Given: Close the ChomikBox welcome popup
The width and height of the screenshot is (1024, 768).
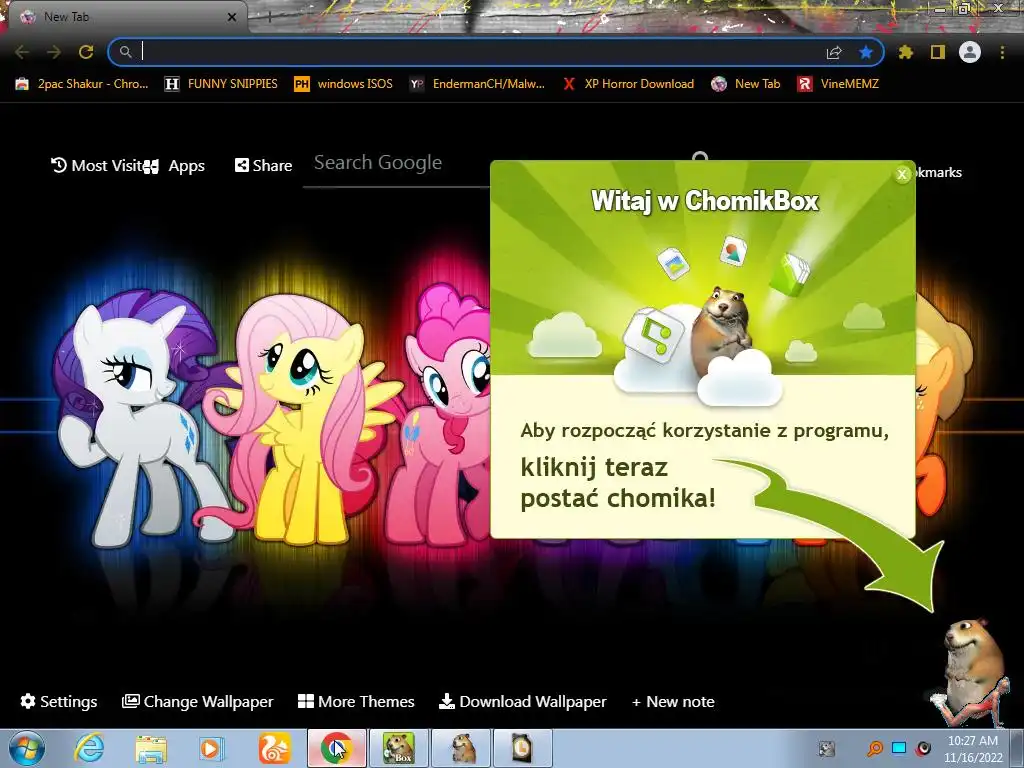Looking at the screenshot, I should pos(902,174).
